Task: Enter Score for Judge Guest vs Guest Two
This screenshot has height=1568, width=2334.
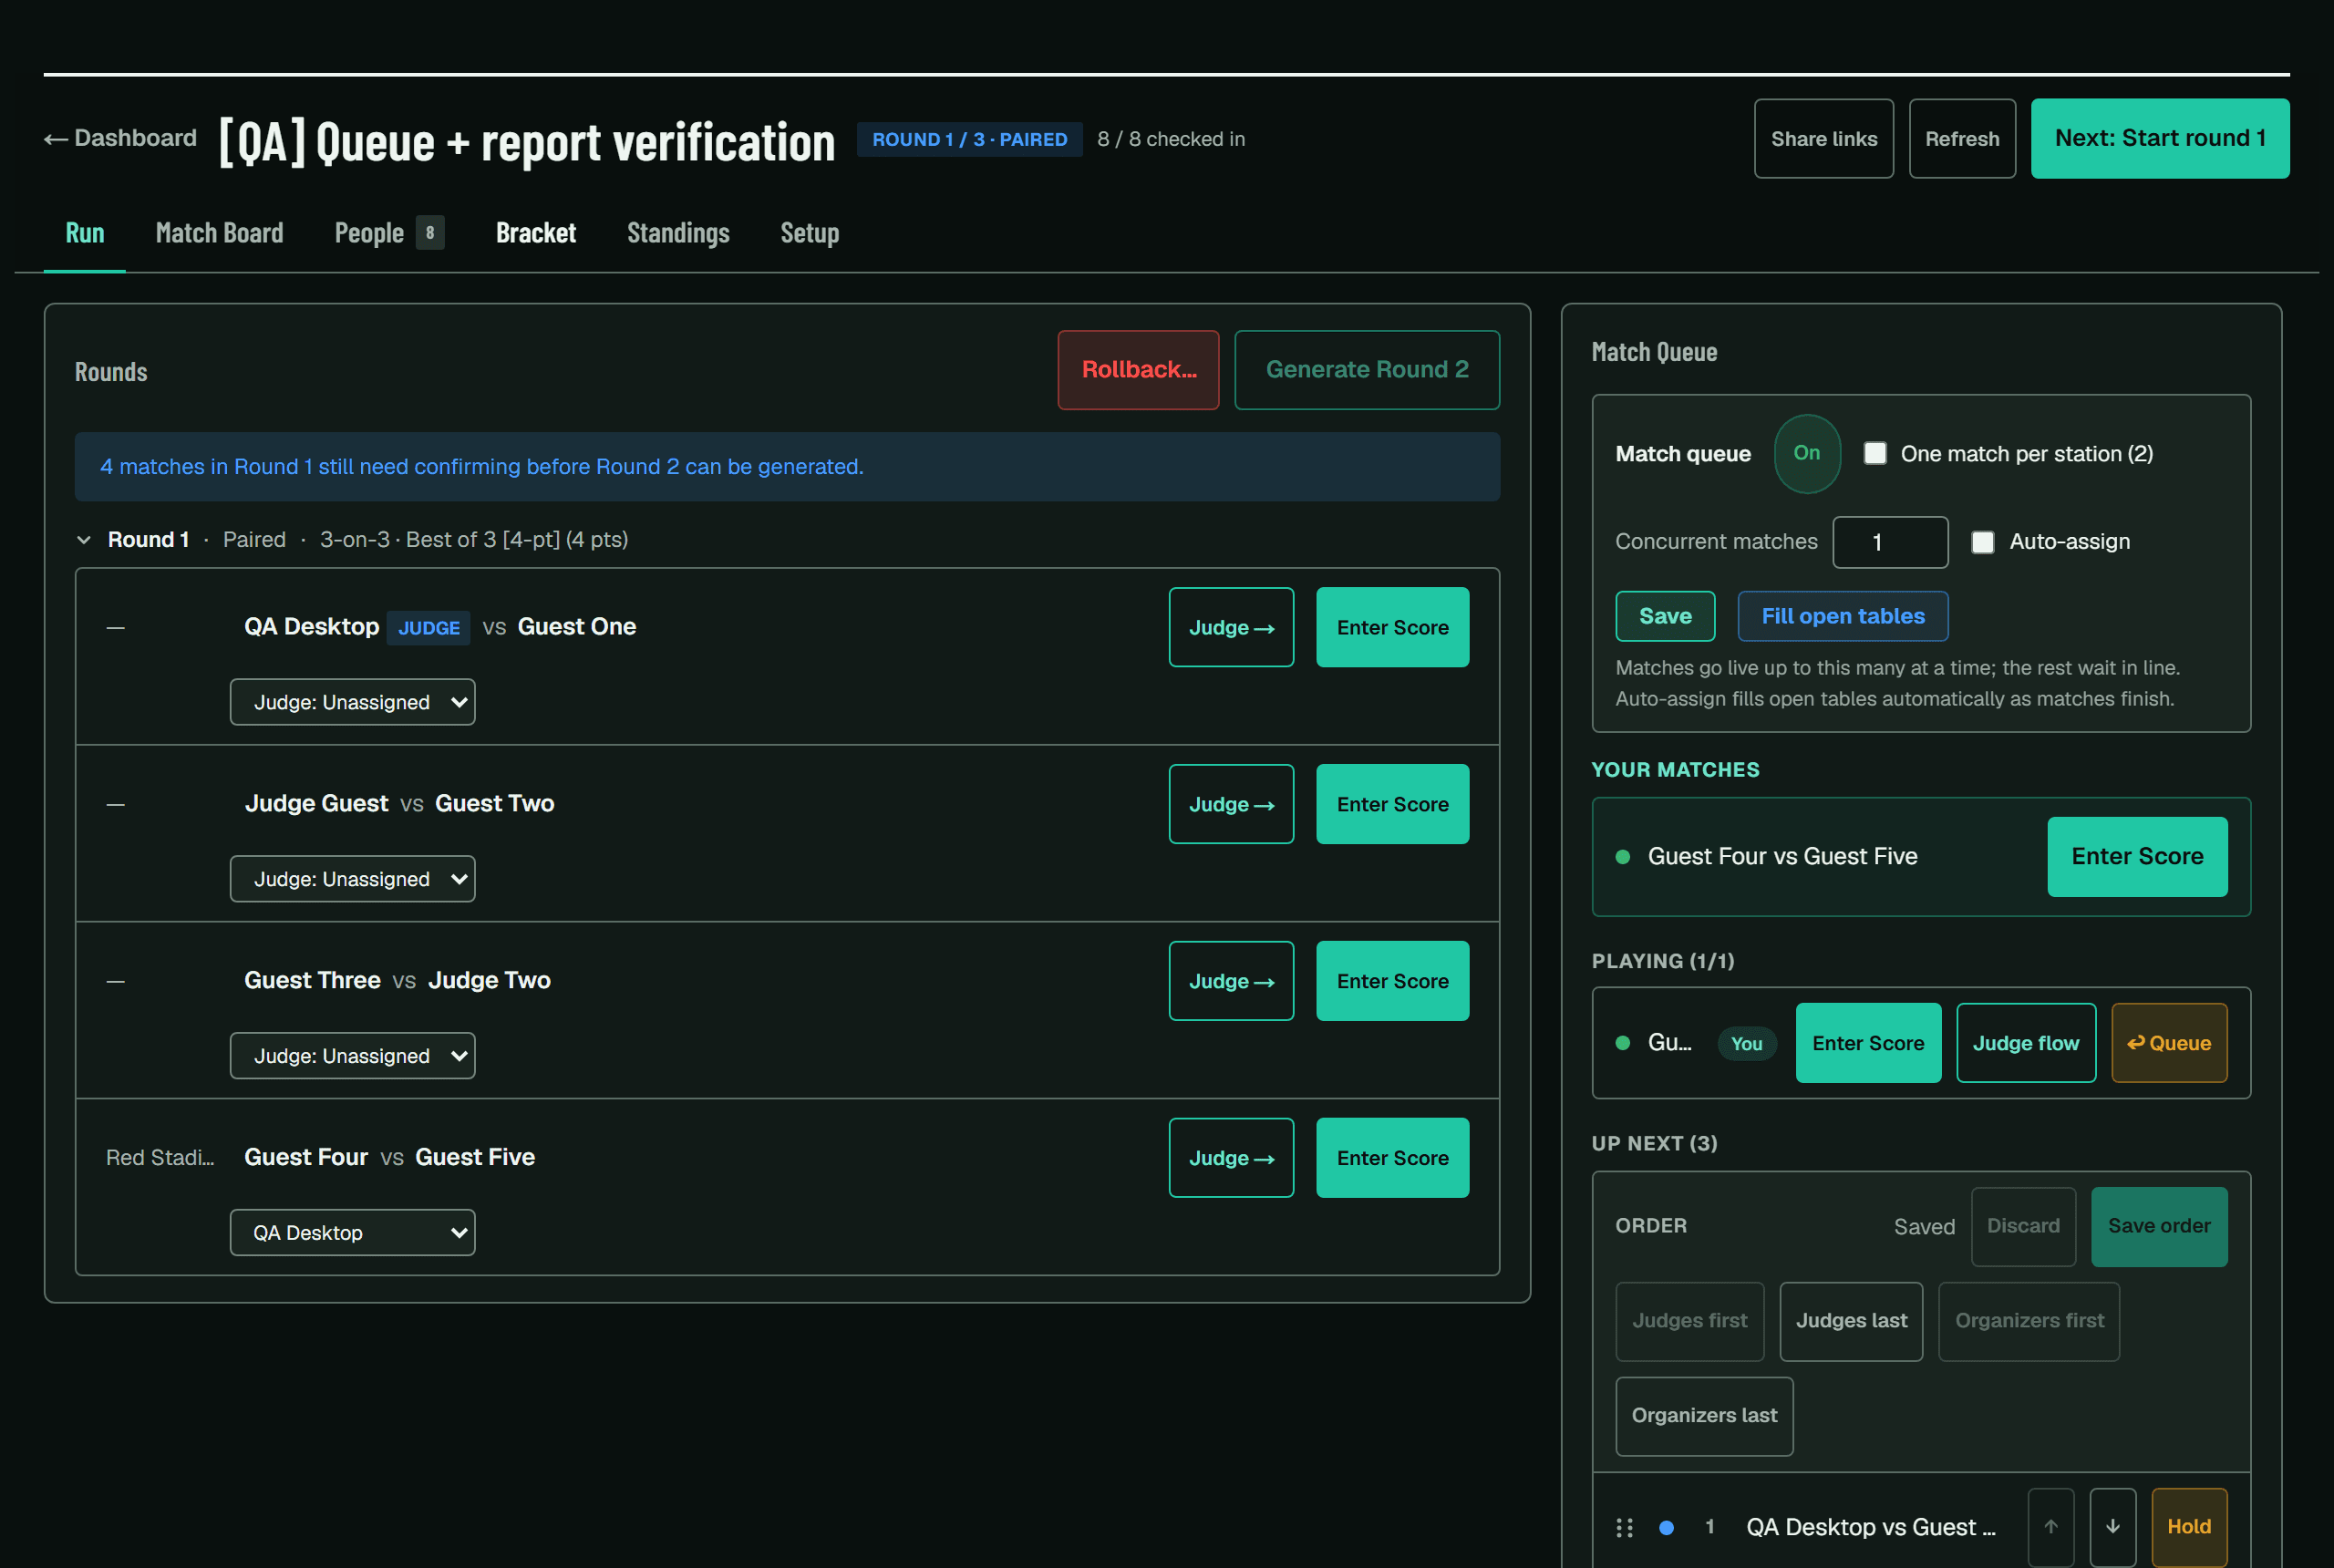Action: (1392, 805)
